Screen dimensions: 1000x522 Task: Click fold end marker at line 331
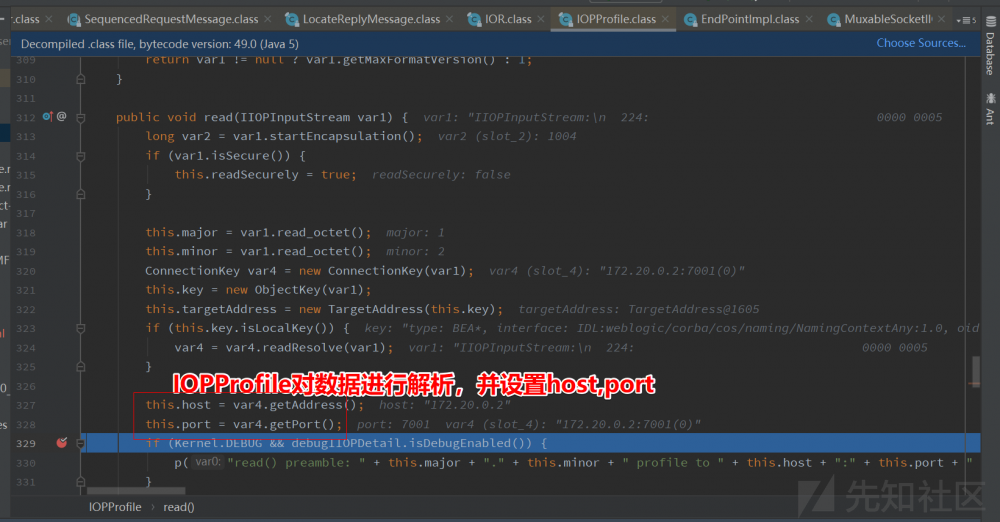[x=81, y=481]
